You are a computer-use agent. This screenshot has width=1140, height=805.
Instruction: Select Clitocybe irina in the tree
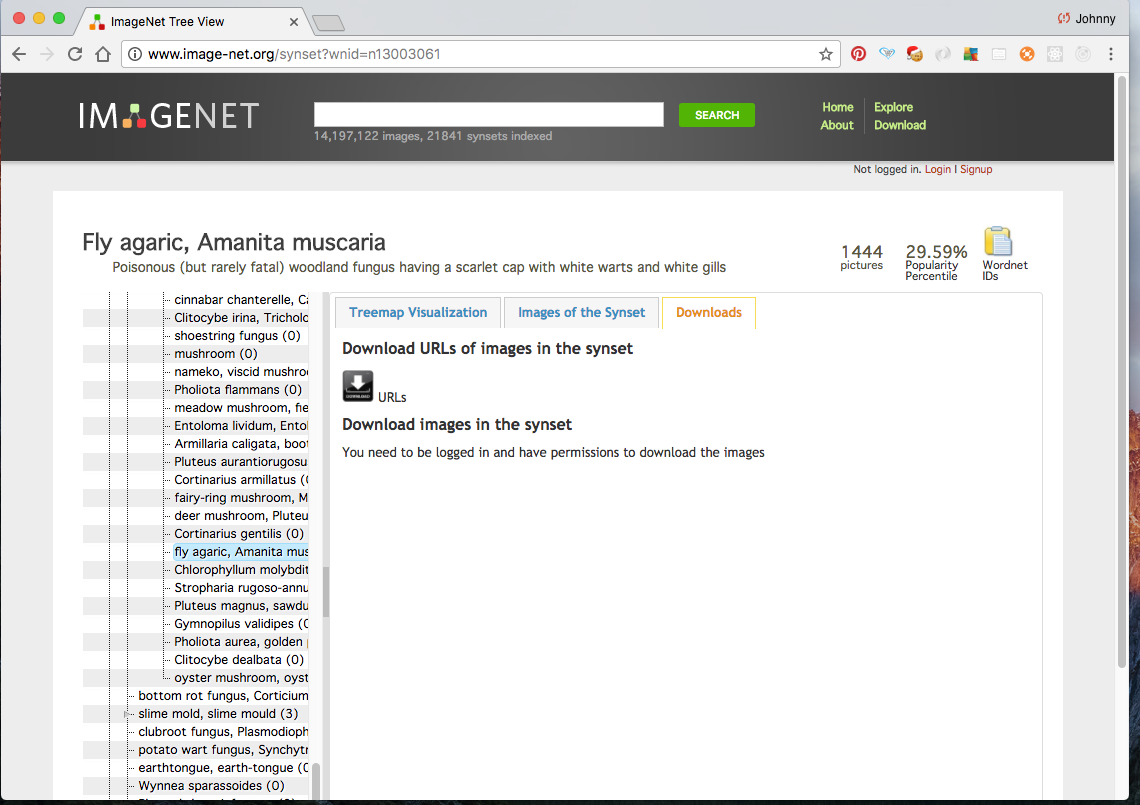pos(241,318)
